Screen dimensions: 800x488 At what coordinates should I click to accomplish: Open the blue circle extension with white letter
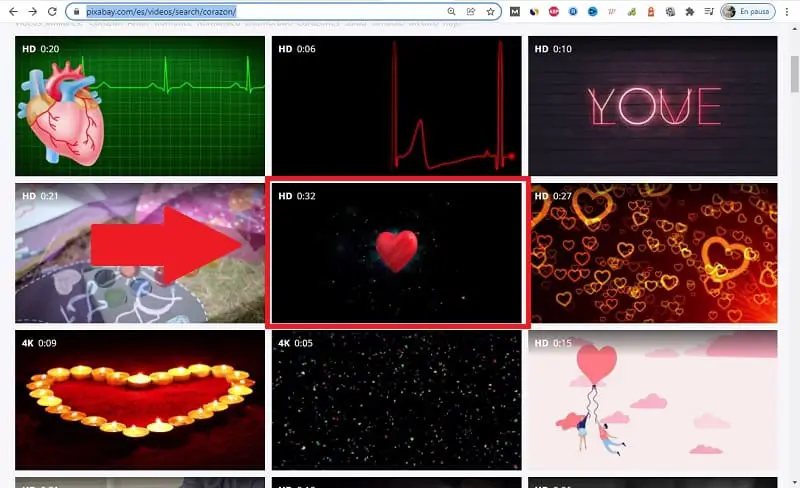click(x=573, y=11)
